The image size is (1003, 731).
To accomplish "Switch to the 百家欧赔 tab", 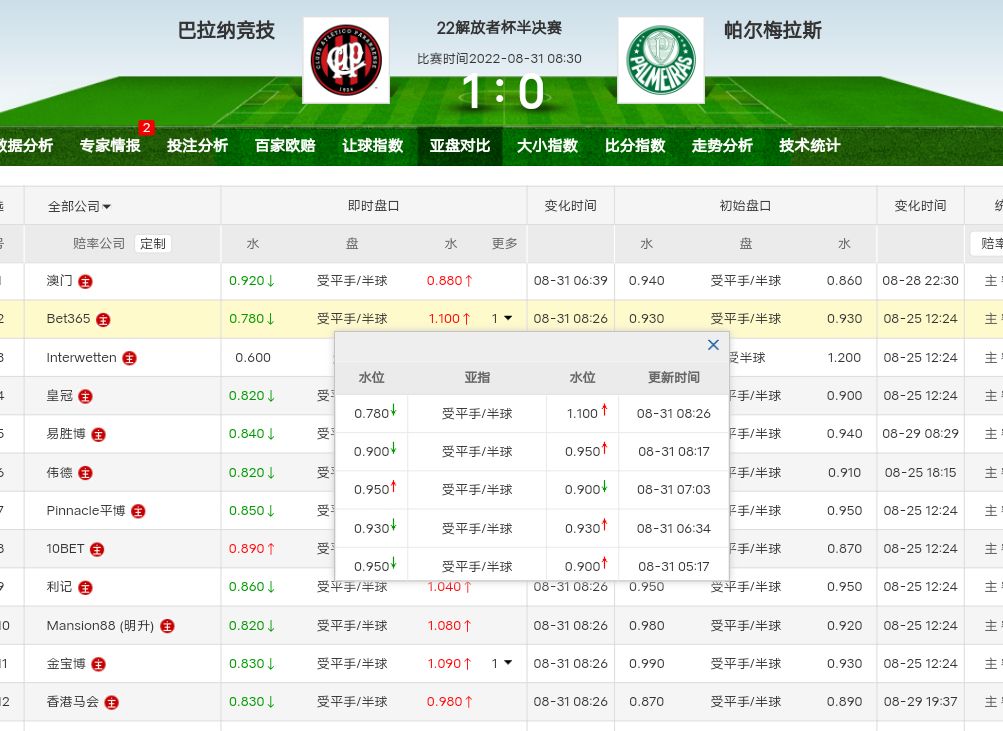I will pos(285,145).
